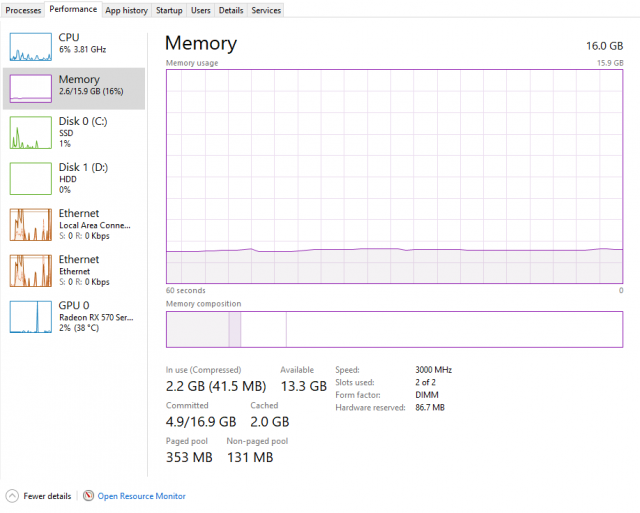
Task: Click the Resource Monitor icon
Action: tap(89, 496)
